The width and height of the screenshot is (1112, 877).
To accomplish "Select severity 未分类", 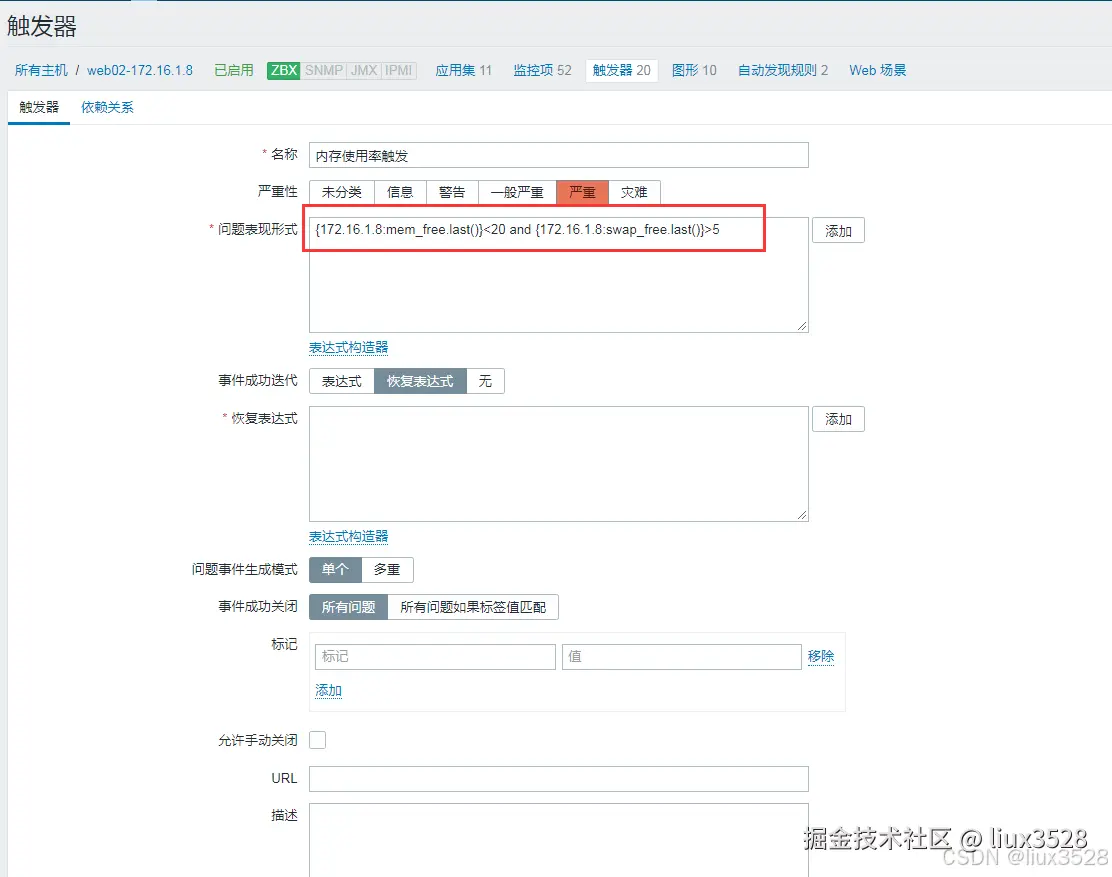I will pos(341,192).
